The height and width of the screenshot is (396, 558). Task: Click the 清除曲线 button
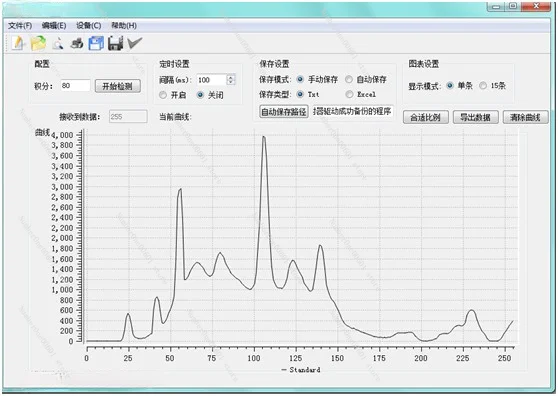525,117
